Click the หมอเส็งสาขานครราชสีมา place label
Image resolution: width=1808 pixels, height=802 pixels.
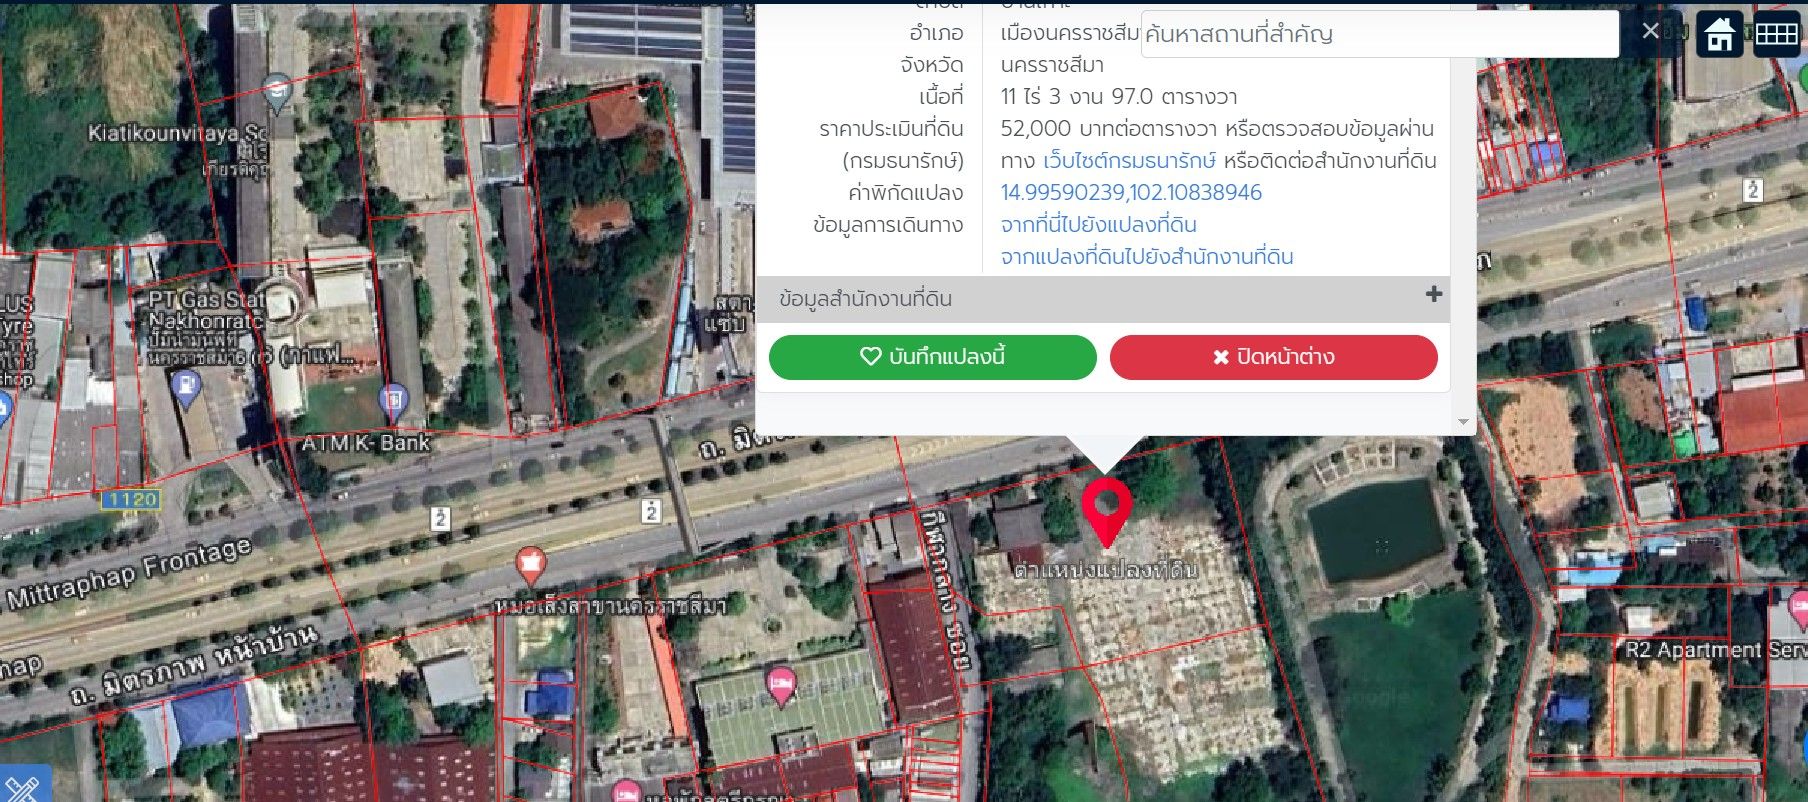(610, 606)
